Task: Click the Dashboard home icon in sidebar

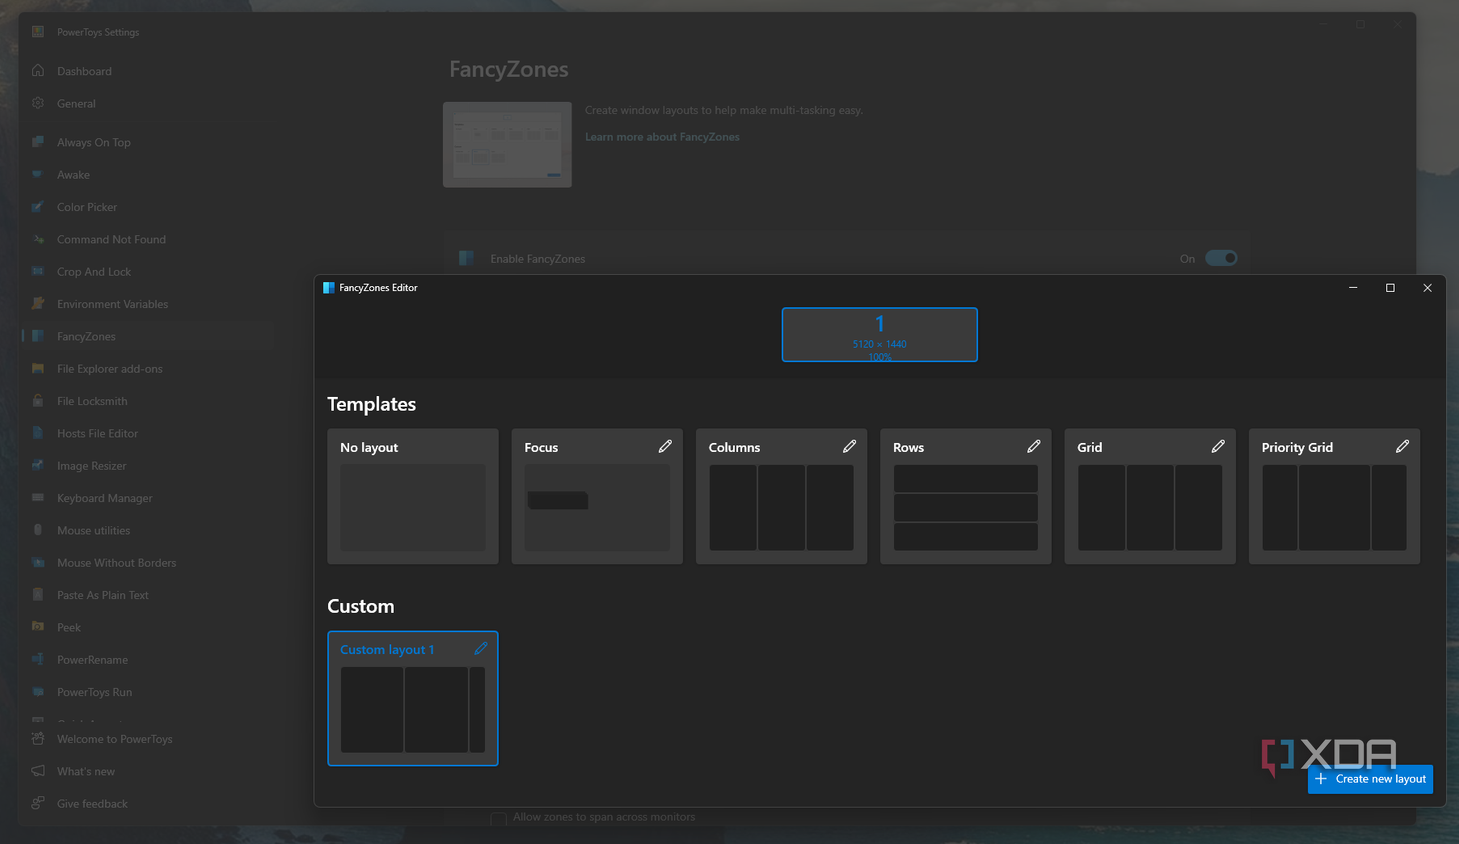Action: (38, 71)
